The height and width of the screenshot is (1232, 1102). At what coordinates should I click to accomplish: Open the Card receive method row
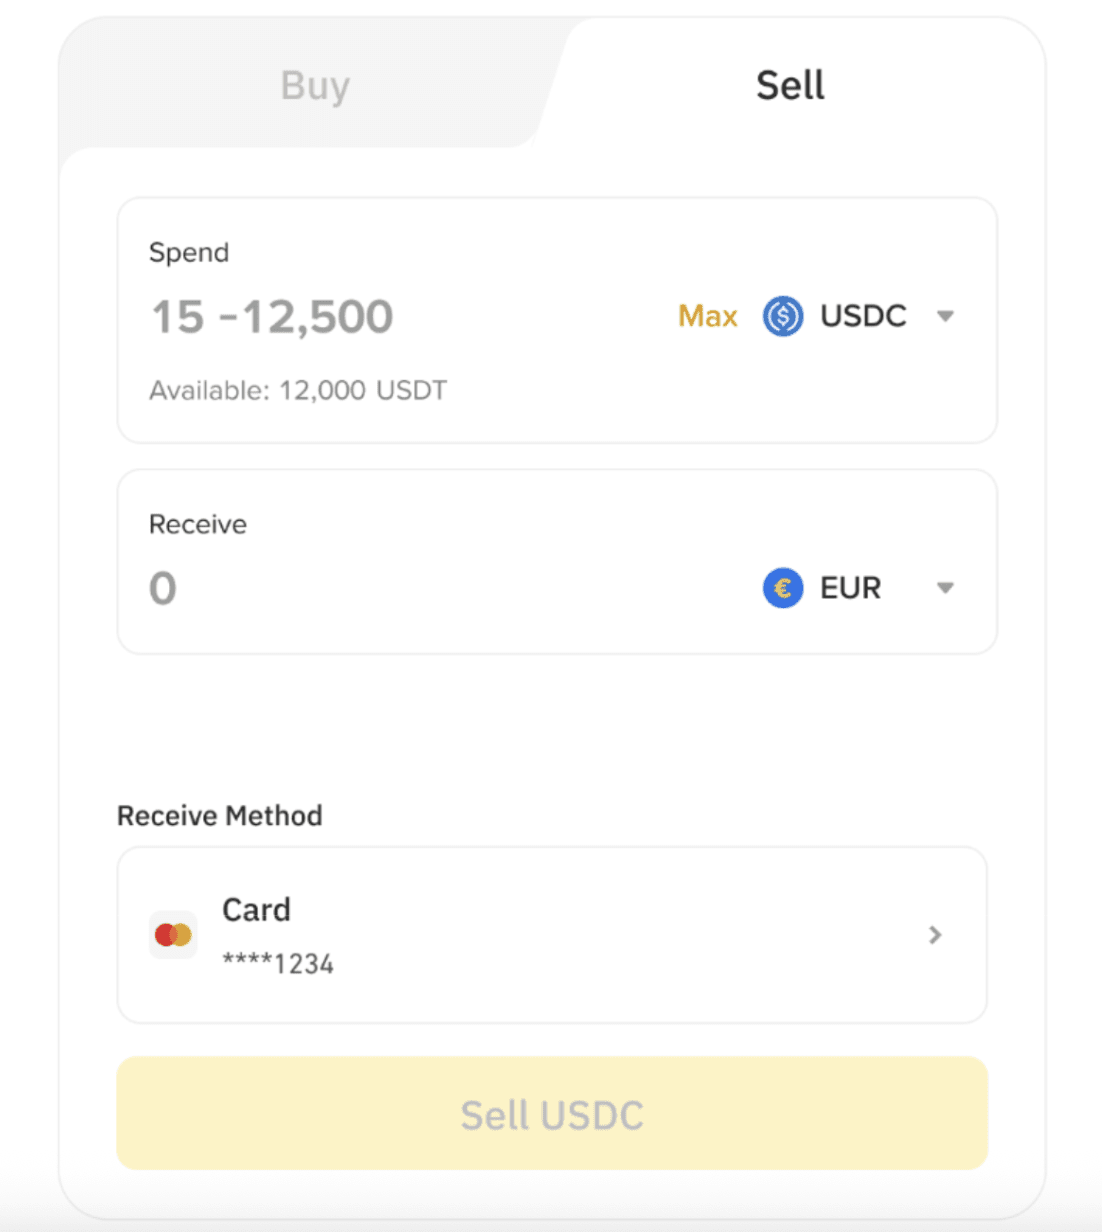pyautogui.click(x=552, y=935)
